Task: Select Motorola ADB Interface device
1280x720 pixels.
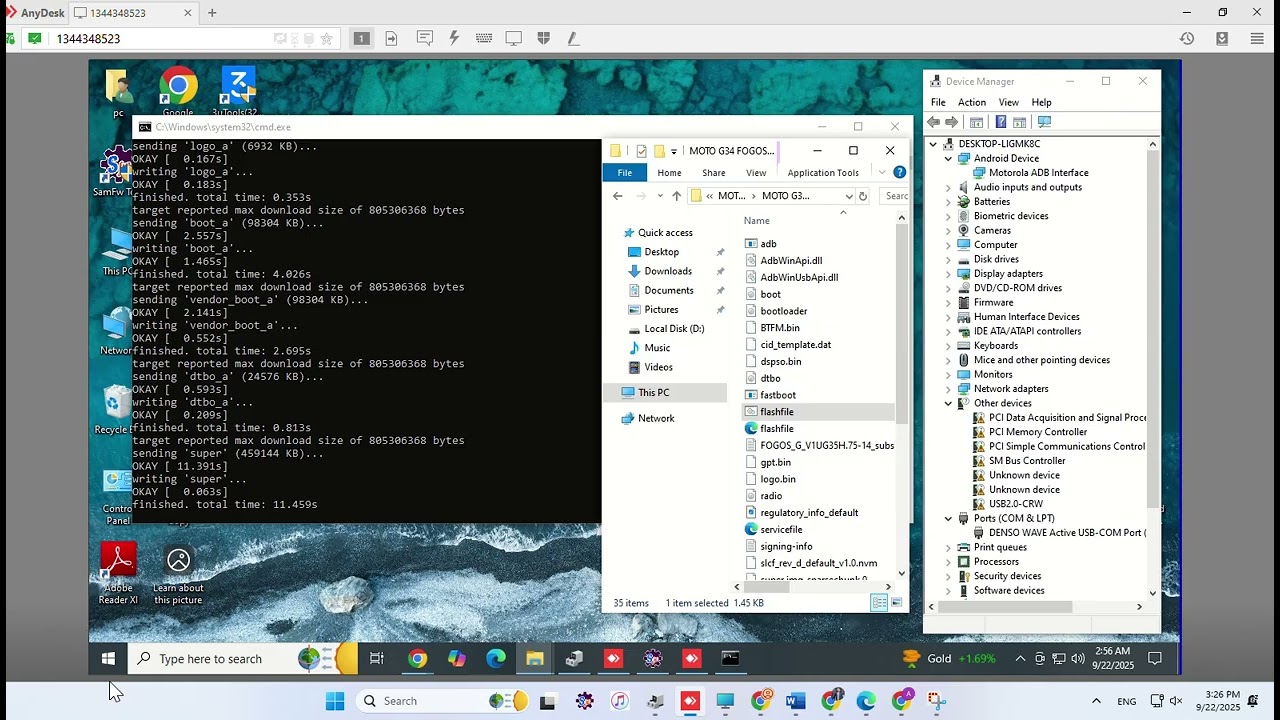Action: pyautogui.click(x=1038, y=173)
